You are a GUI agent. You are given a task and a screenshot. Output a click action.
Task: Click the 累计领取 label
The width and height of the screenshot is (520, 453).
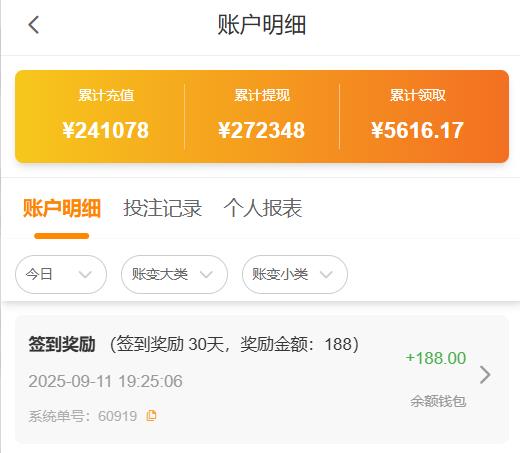click(418, 95)
